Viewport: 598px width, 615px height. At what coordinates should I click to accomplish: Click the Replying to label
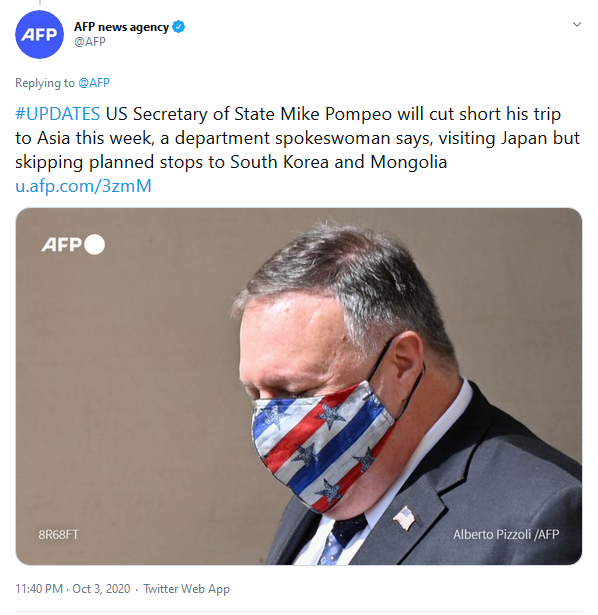pos(45,83)
